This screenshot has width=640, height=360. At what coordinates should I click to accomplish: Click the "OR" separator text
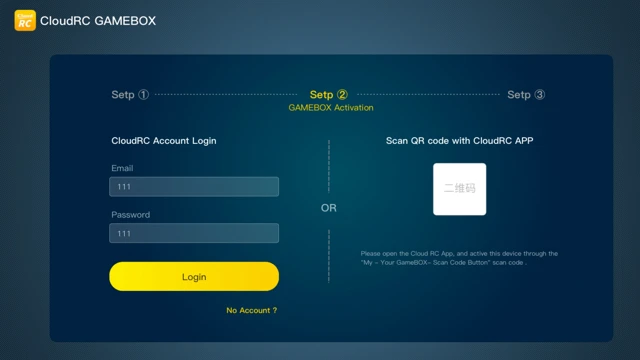coord(329,208)
